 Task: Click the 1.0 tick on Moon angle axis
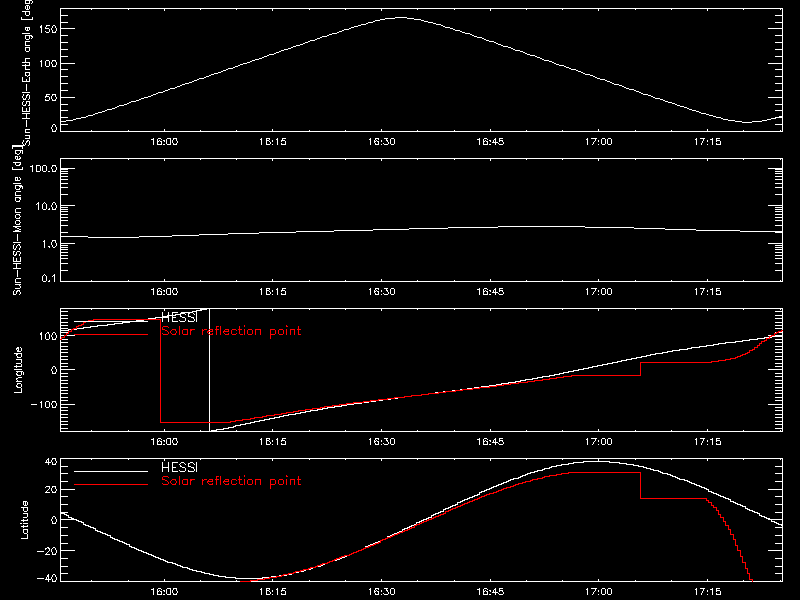pyautogui.click(x=48, y=244)
